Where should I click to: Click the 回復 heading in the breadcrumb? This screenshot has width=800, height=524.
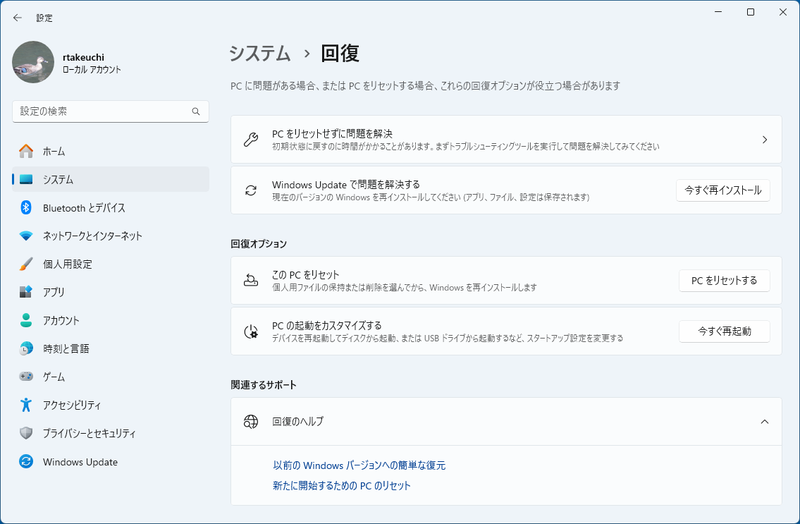(340, 53)
